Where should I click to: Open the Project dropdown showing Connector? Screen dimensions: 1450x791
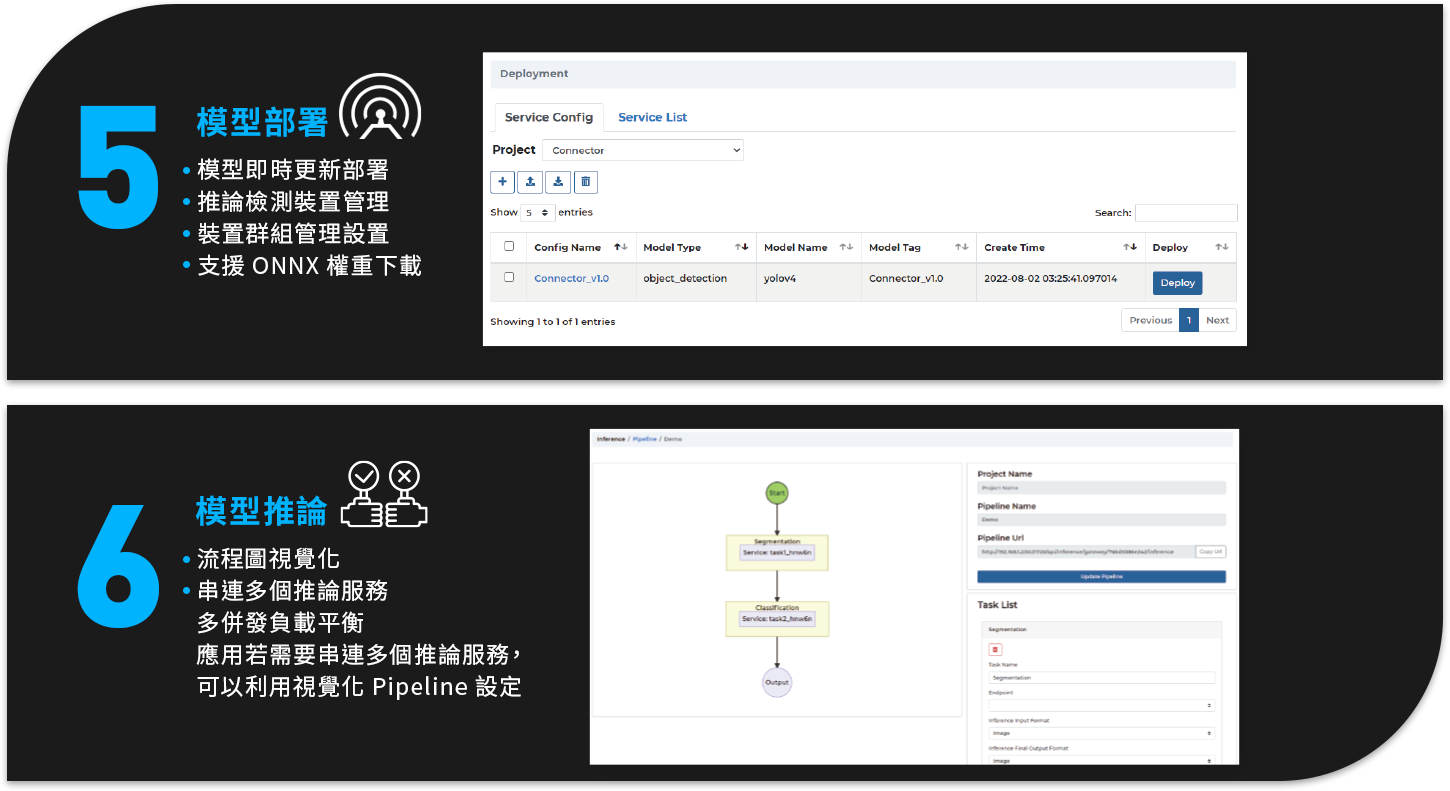643,150
